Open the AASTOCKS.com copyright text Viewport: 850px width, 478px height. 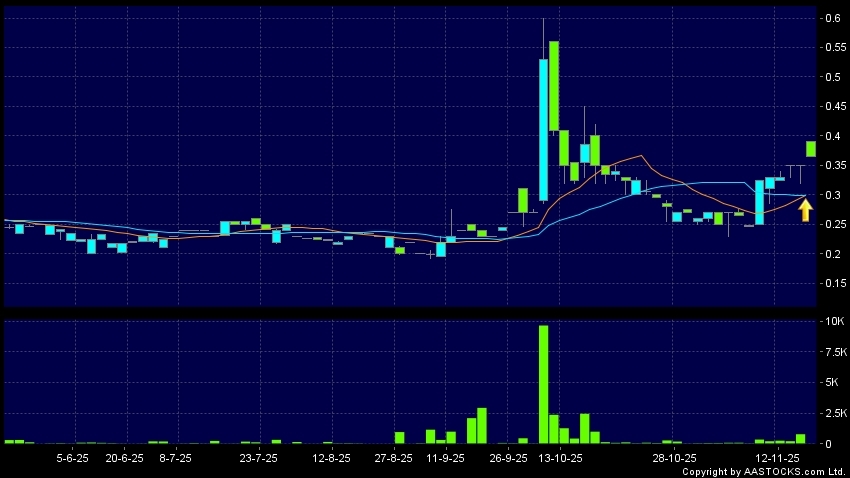[x=763, y=471]
